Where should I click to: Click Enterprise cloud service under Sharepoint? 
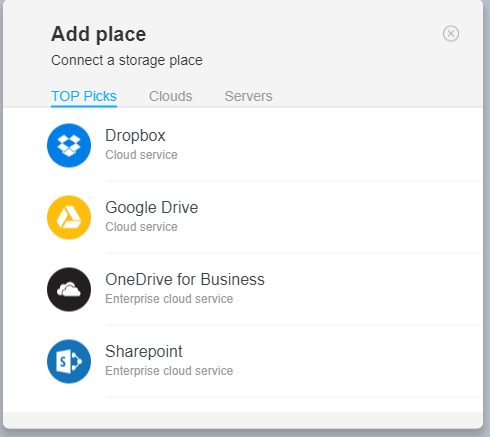(169, 371)
